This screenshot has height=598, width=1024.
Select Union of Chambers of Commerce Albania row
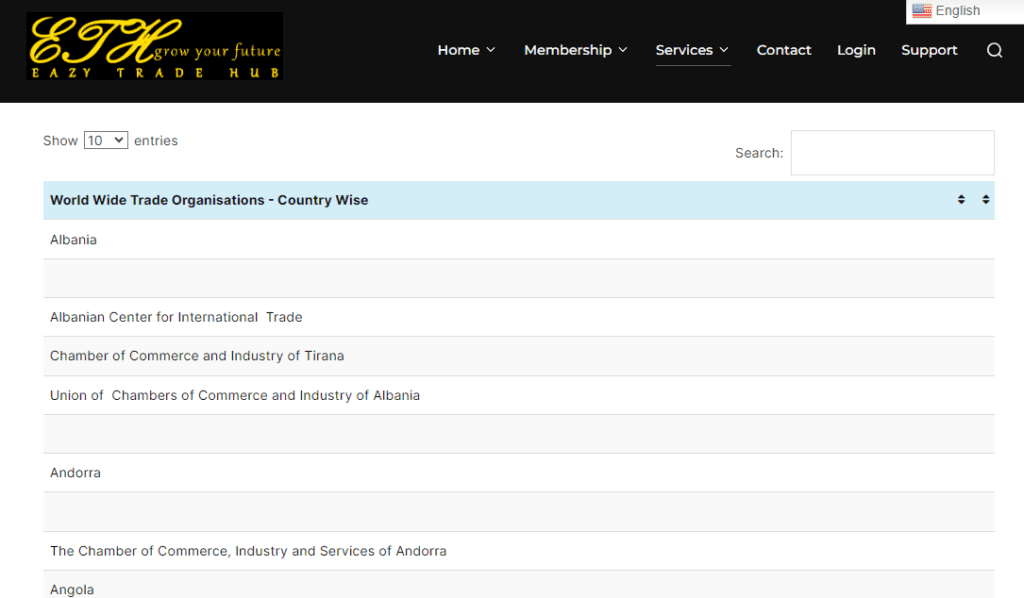235,395
